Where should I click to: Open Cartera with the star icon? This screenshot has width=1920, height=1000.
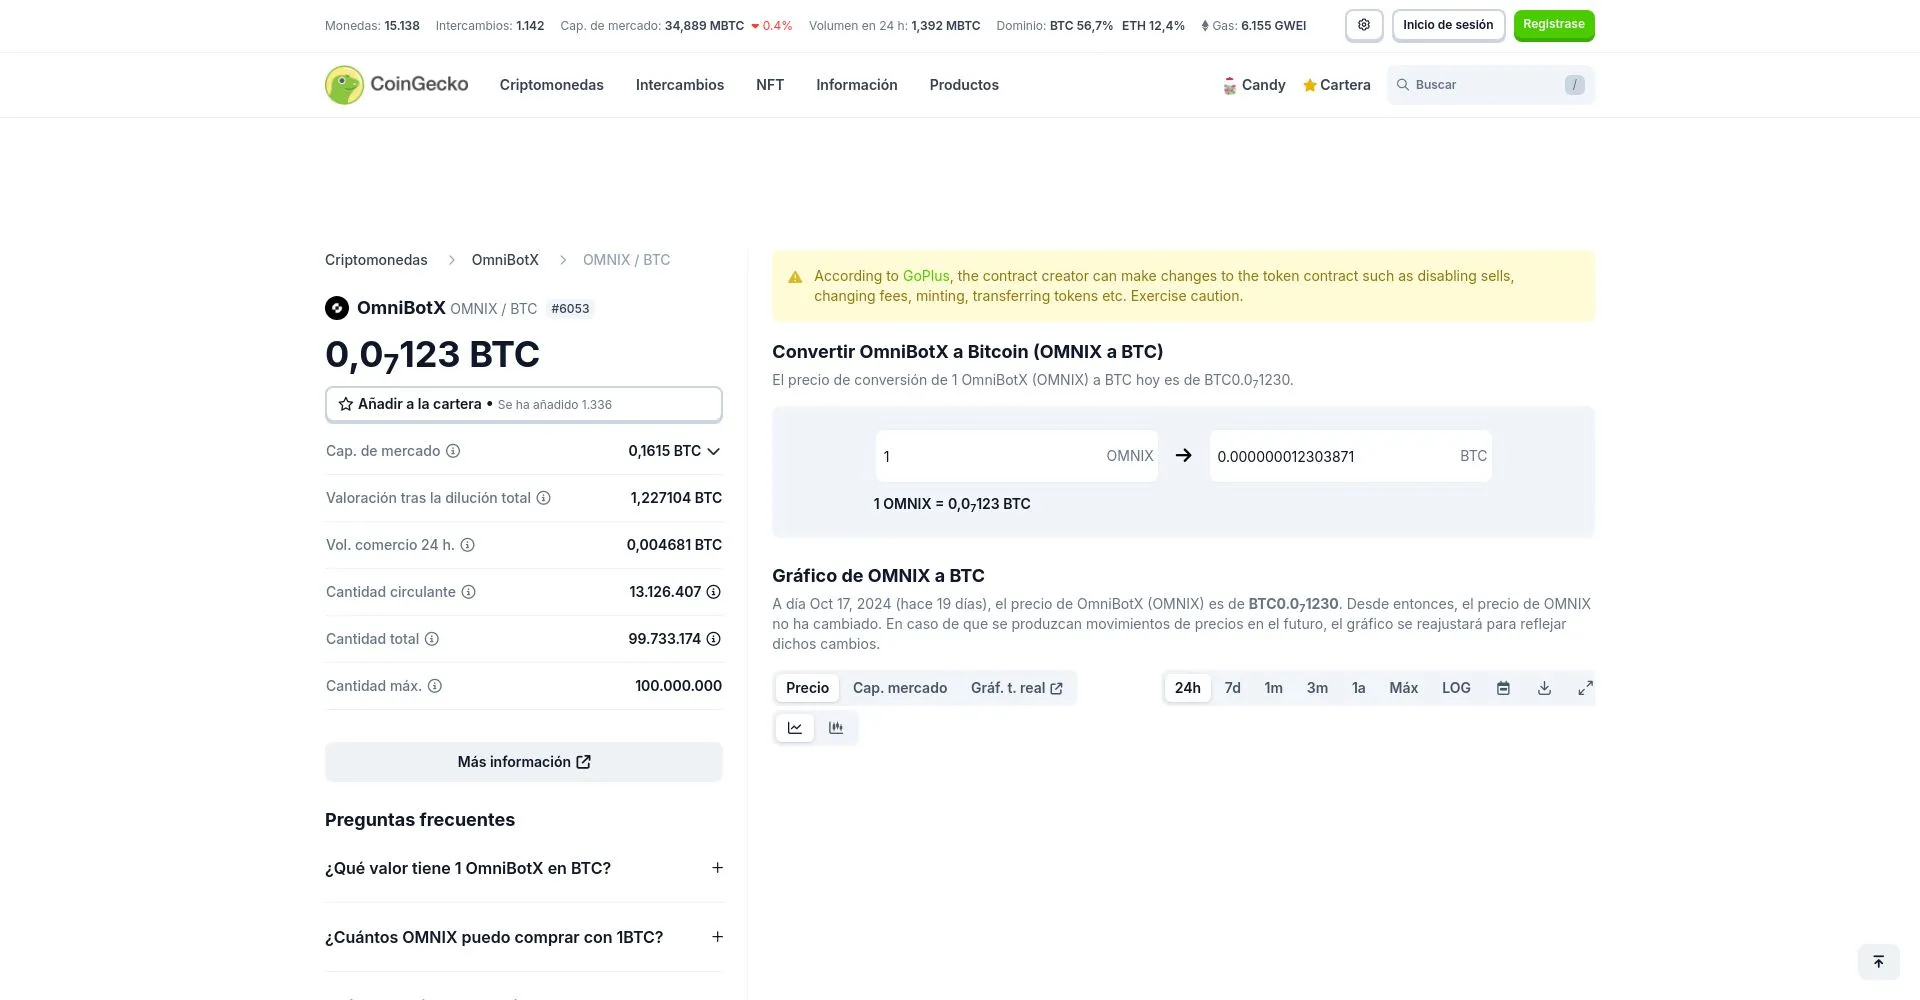coord(1336,85)
